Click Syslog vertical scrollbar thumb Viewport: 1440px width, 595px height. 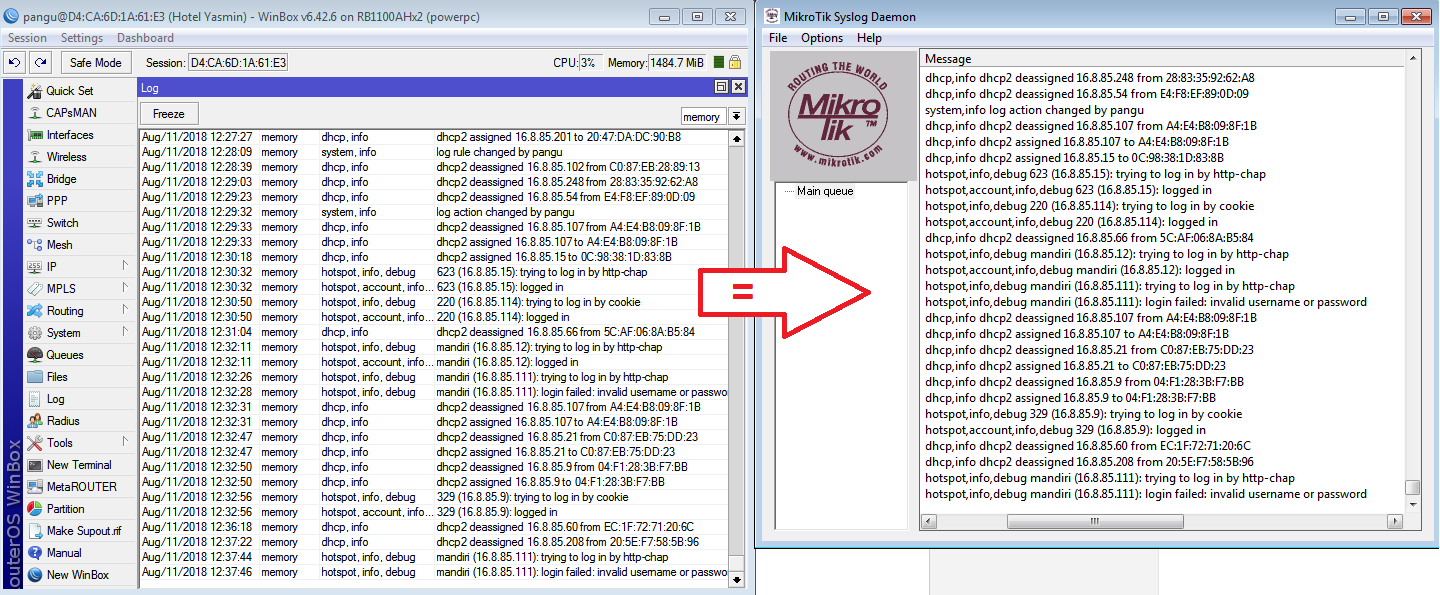(1412, 488)
